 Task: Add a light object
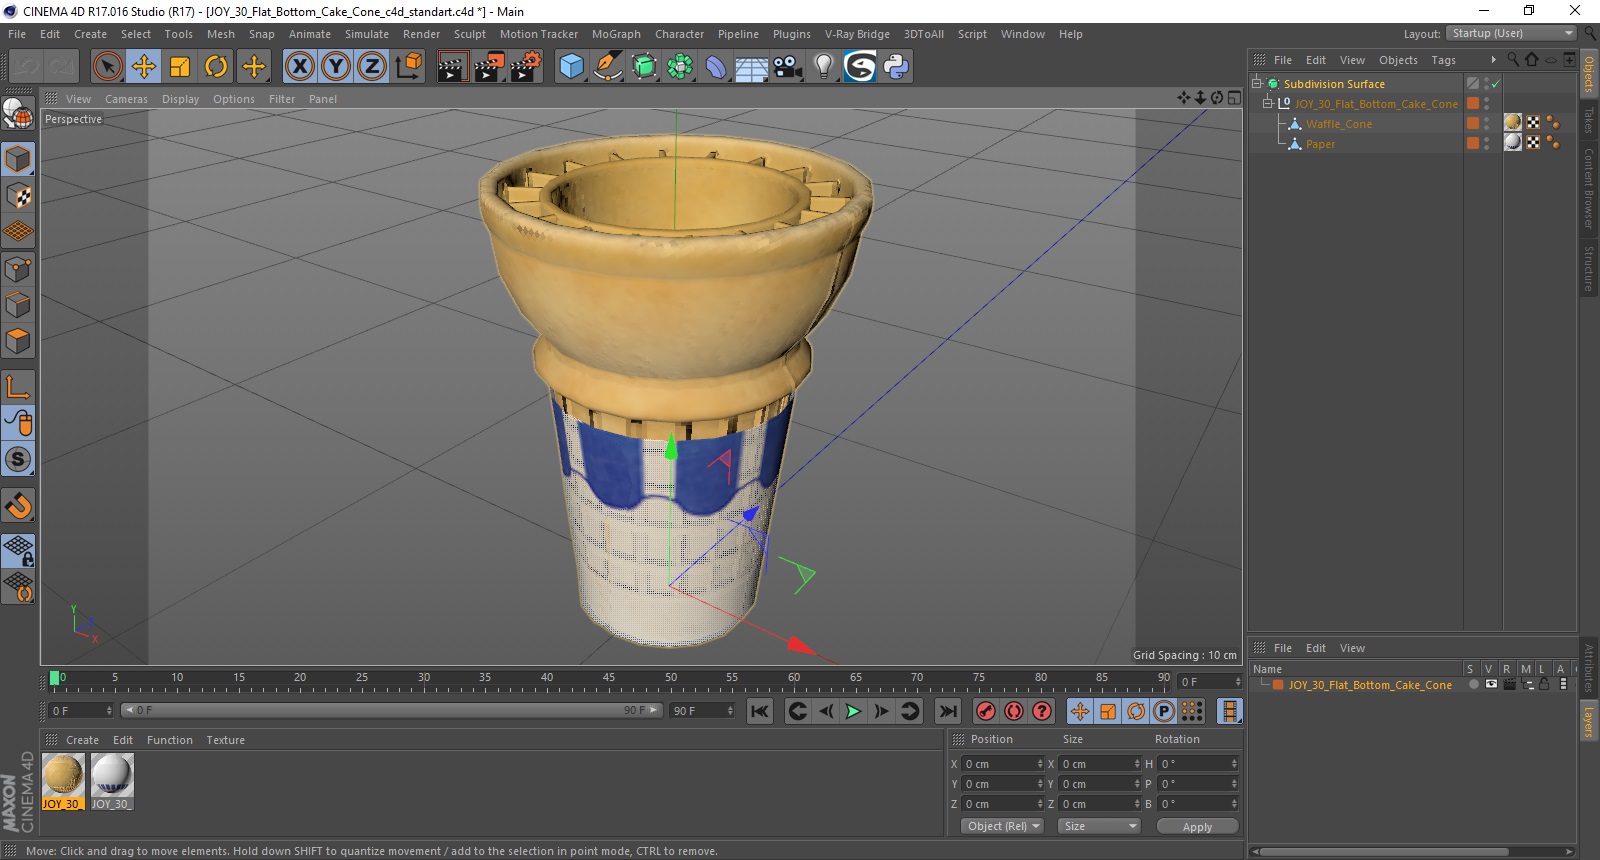(824, 67)
